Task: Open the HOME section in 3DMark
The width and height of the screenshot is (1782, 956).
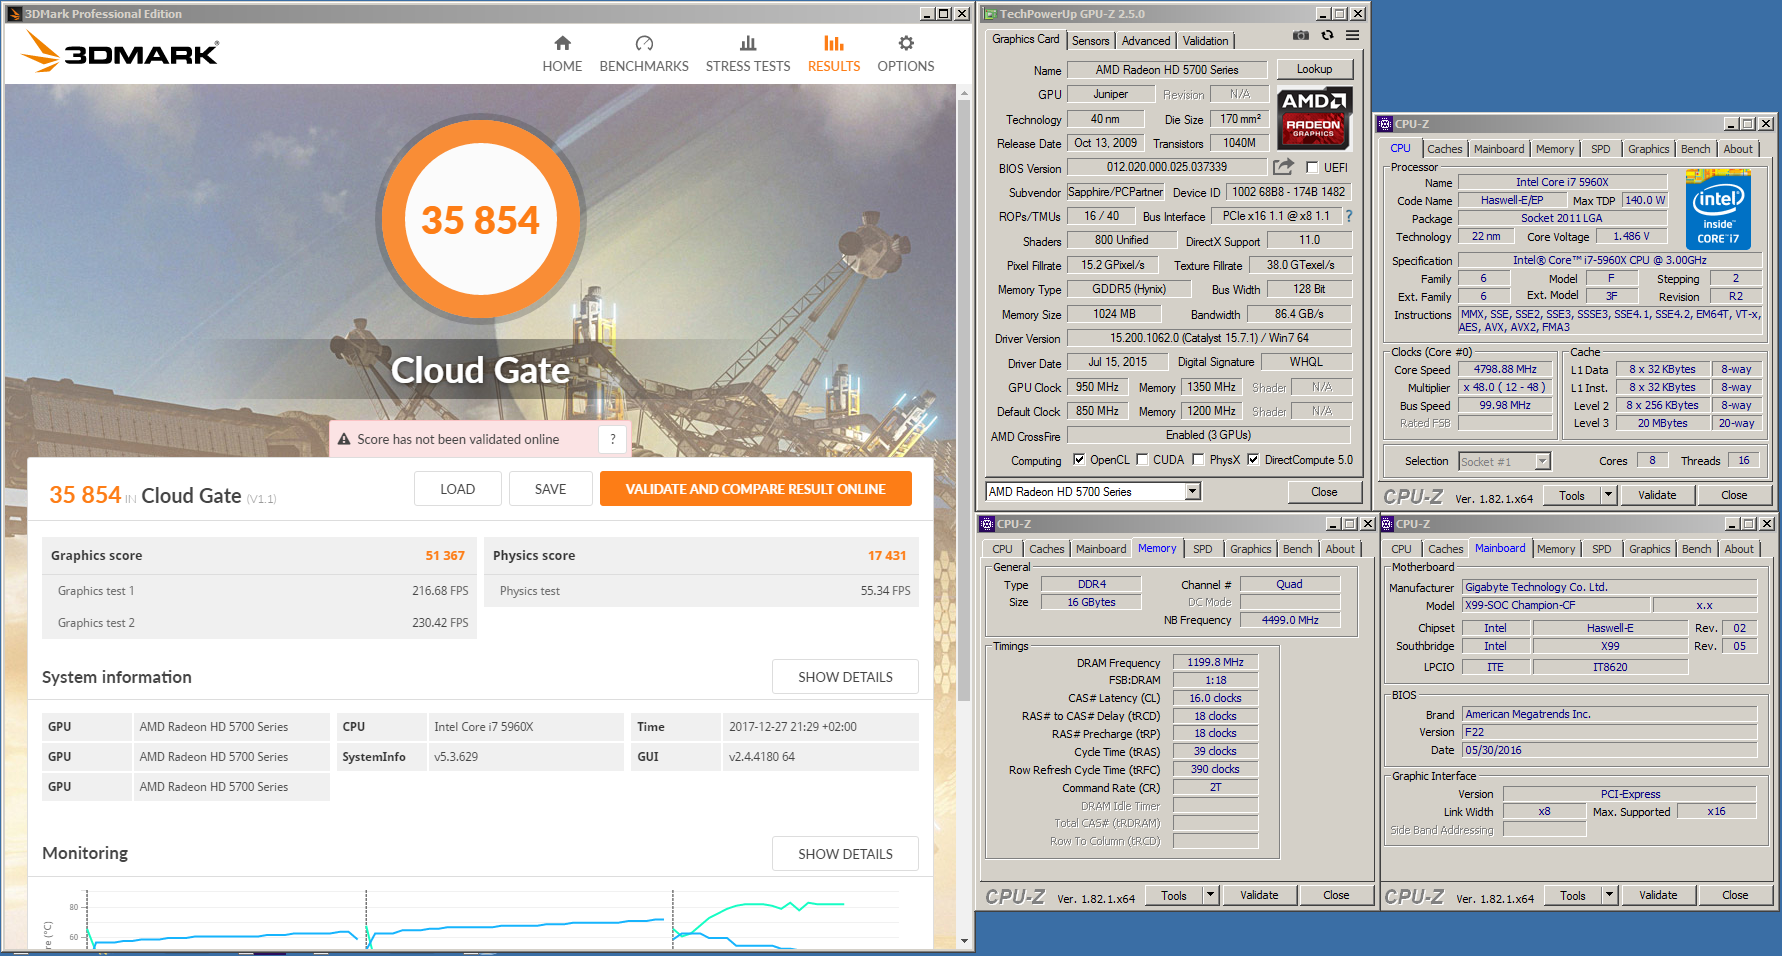Action: coord(562,54)
